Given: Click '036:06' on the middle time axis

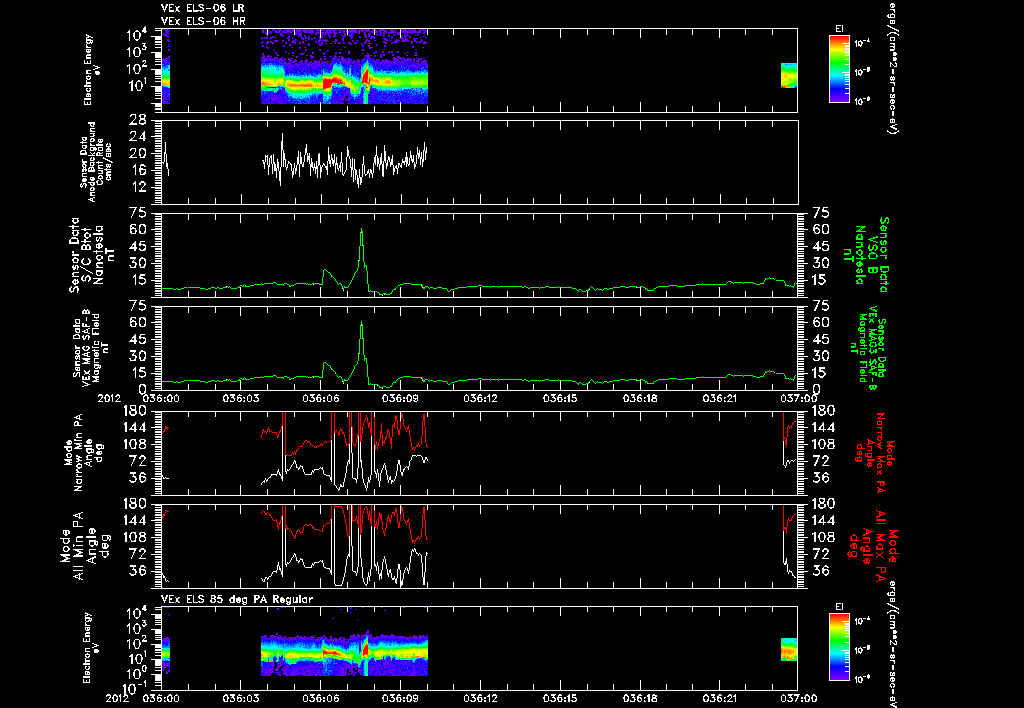Looking at the screenshot, I should [321, 398].
